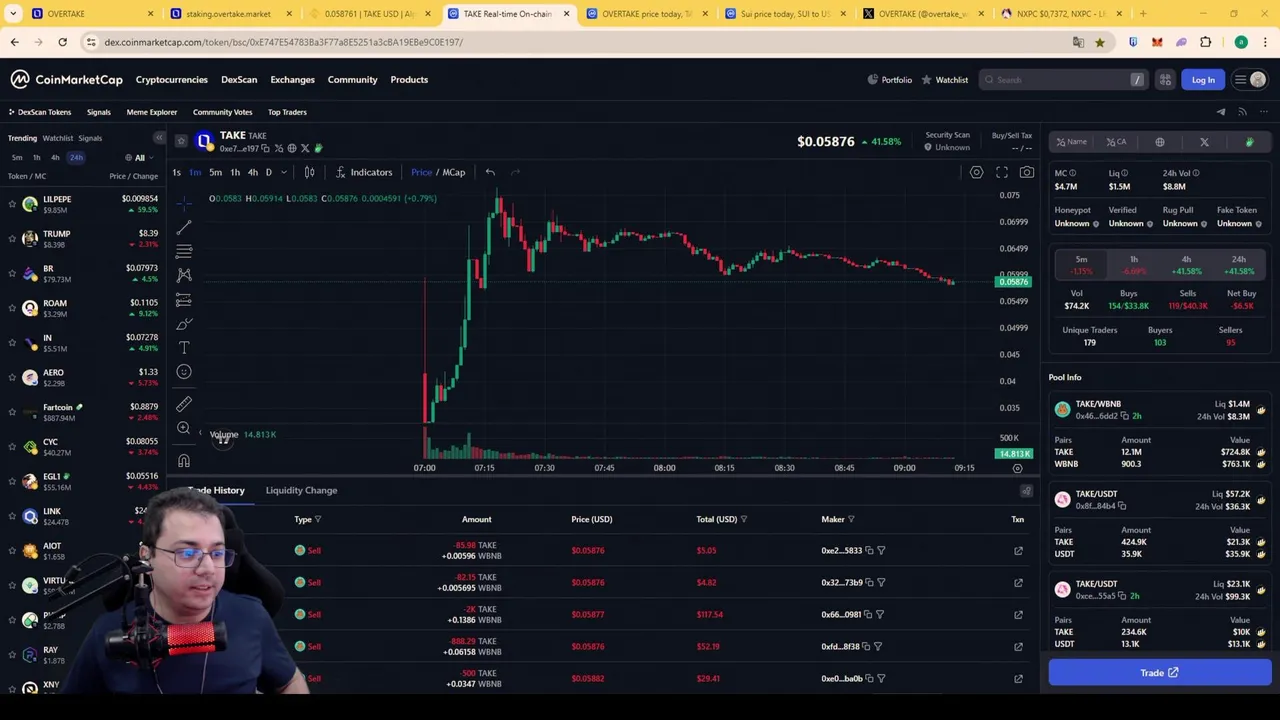Viewport: 1280px width, 720px height.
Task: Click the Trade button
Action: click(x=1160, y=673)
